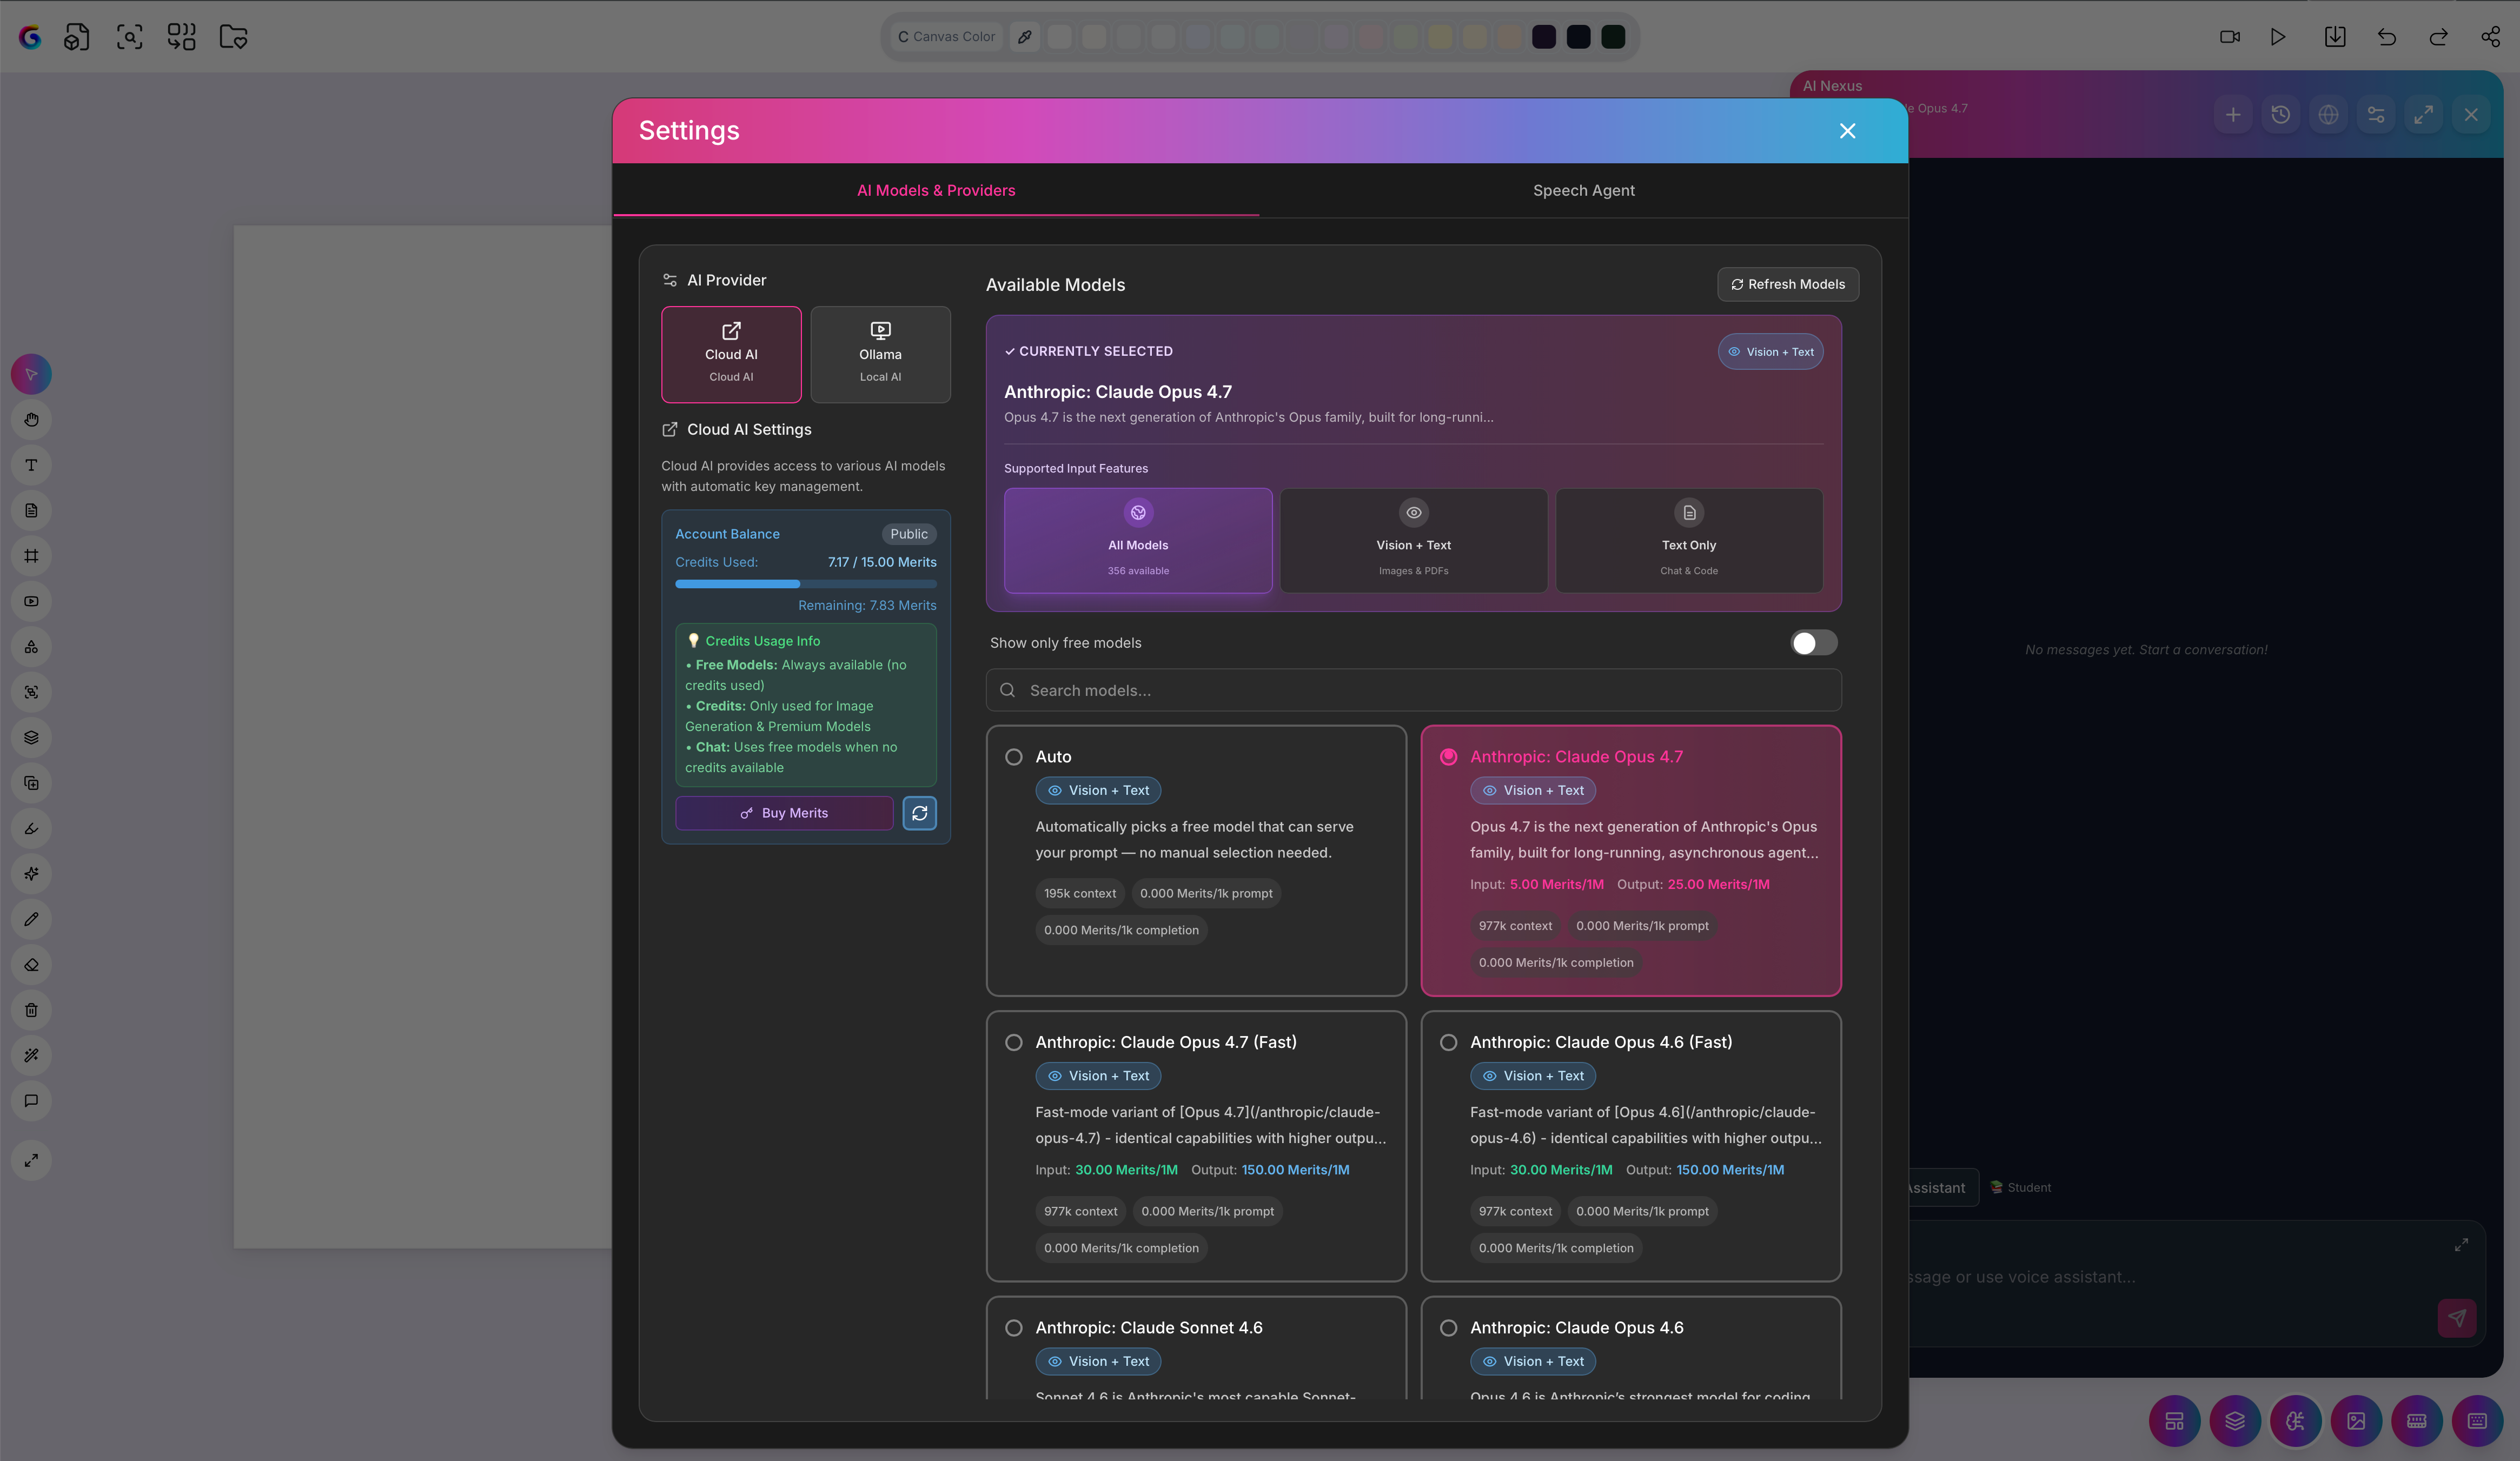Select Claude Sonnet 4.6 radio button
This screenshot has width=2520, height=1461.
pos(1014,1328)
